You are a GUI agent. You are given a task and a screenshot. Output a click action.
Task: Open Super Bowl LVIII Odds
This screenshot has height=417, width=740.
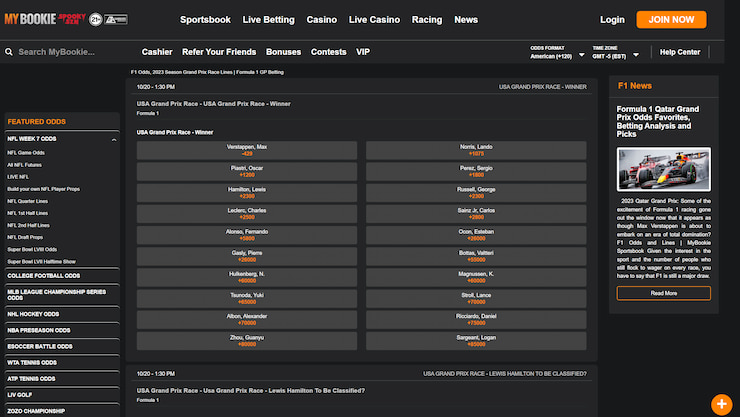click(32, 250)
